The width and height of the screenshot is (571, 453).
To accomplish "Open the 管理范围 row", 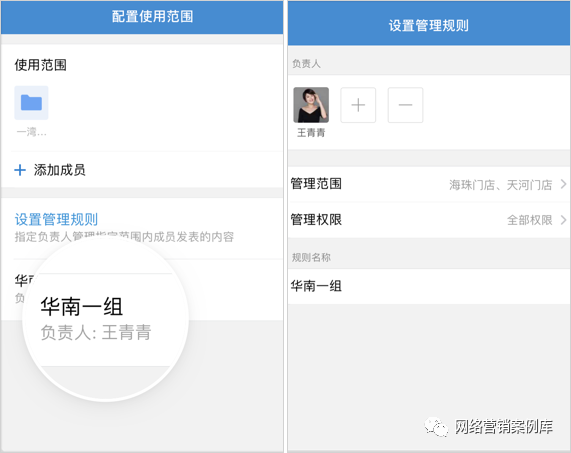I will coord(429,184).
